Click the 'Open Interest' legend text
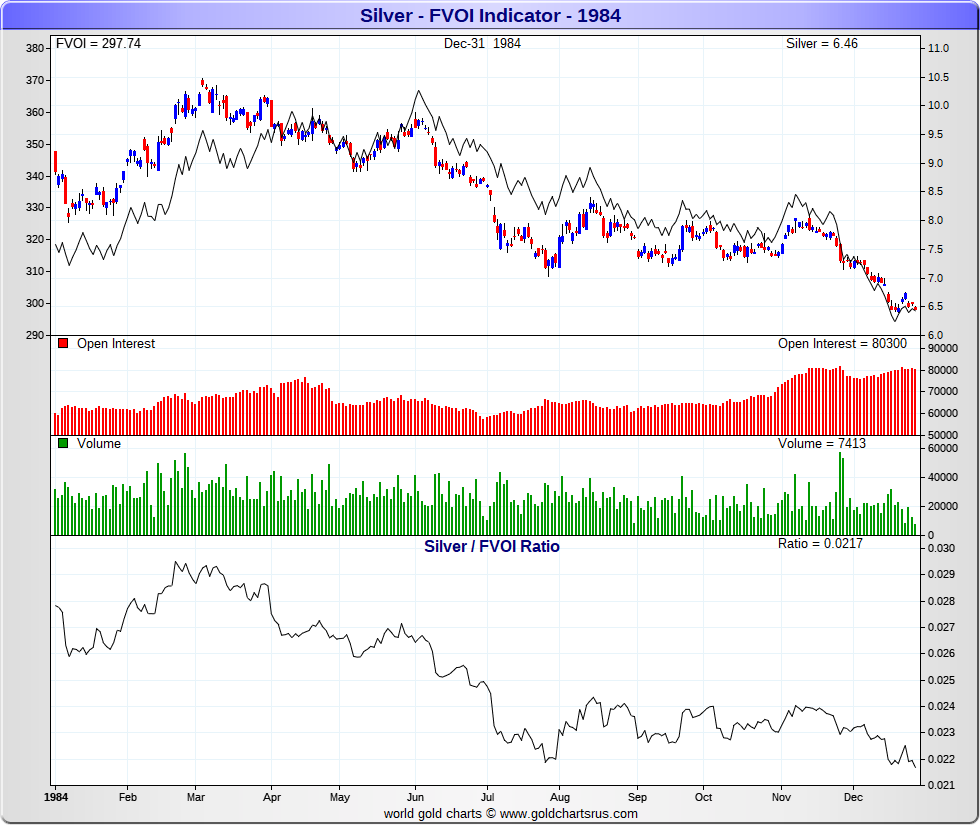This screenshot has width=980, height=825. pyautogui.click(x=116, y=343)
